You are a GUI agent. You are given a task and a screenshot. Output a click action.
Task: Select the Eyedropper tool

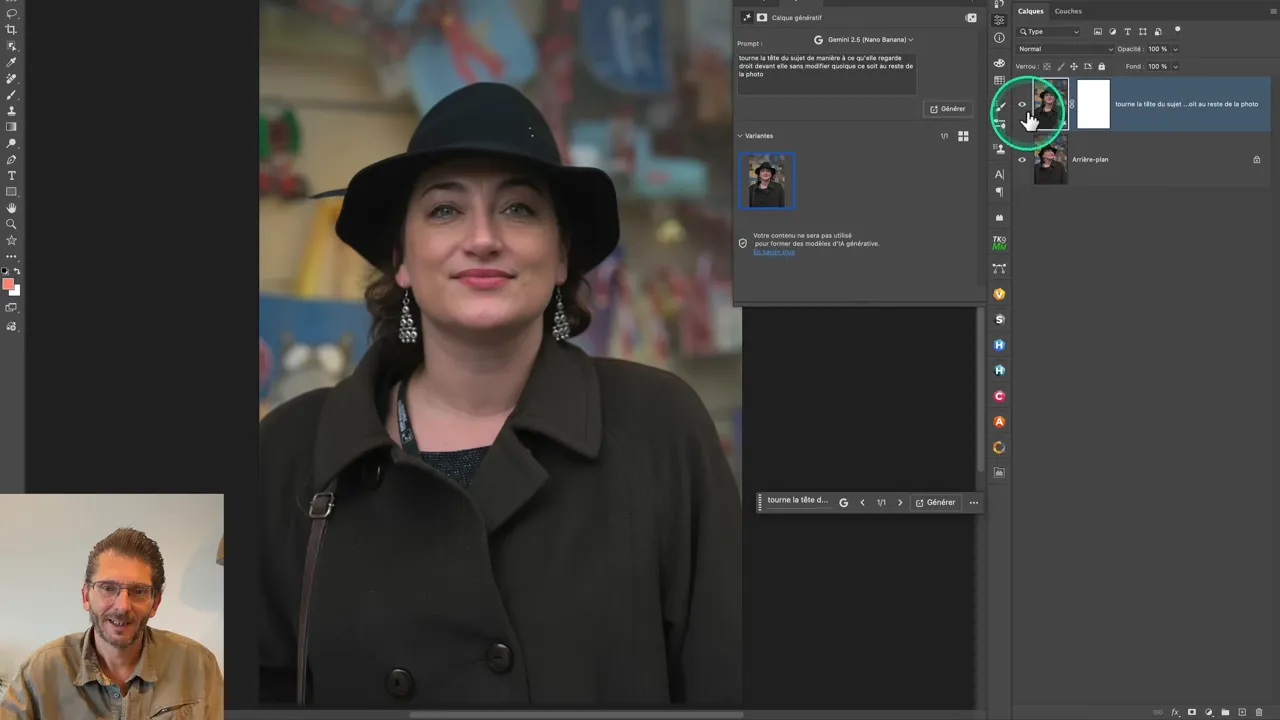pyautogui.click(x=12, y=62)
